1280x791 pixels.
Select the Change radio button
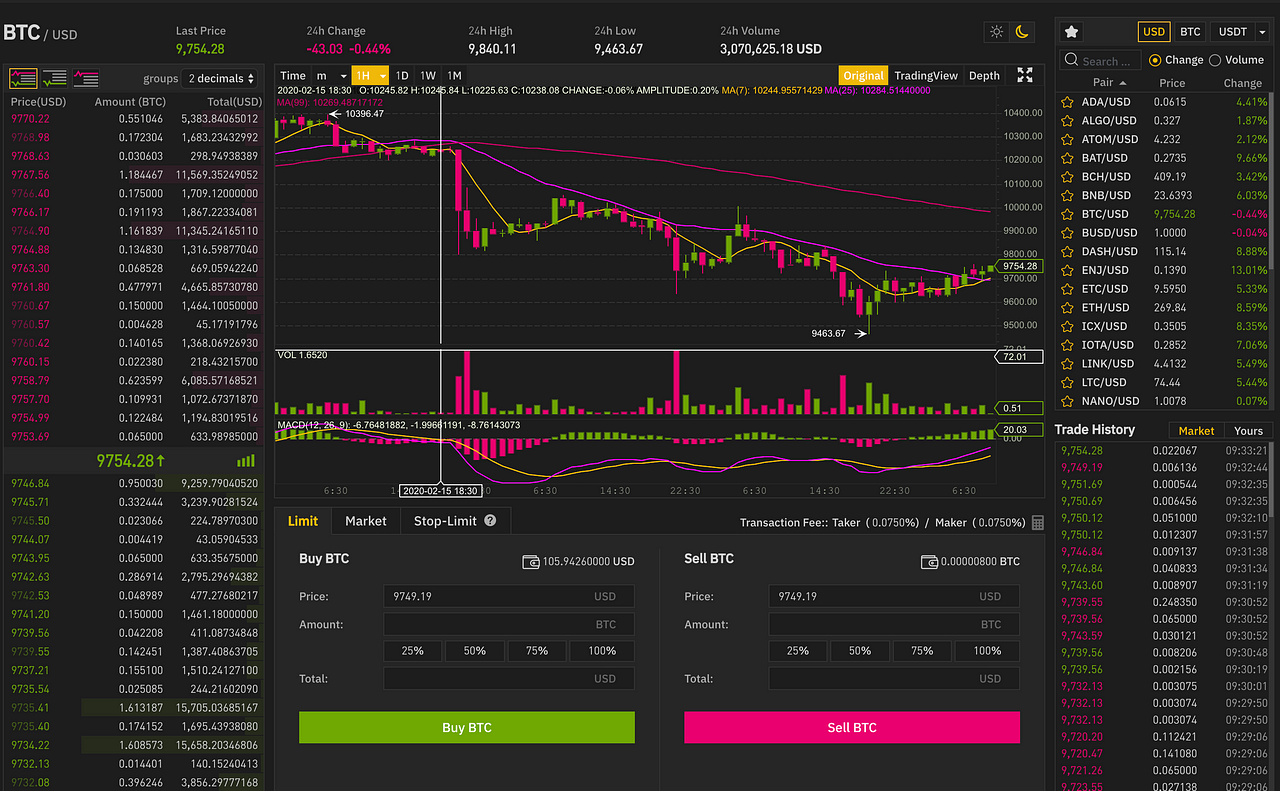pyautogui.click(x=1156, y=60)
